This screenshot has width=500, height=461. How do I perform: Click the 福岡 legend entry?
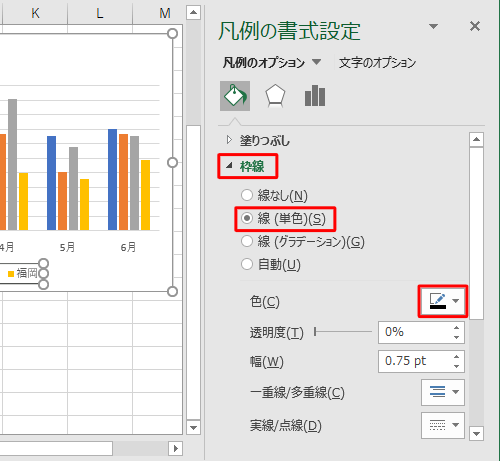(23, 273)
